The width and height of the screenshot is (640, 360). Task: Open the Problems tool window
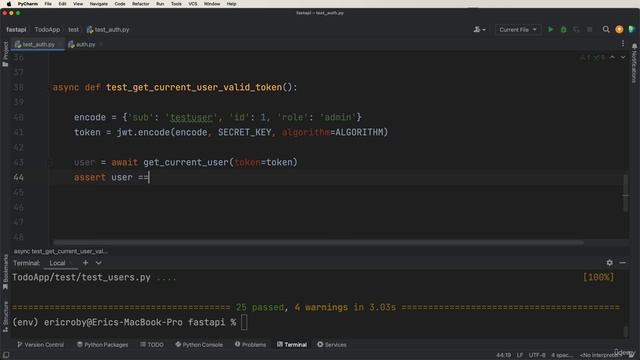tap(250, 344)
